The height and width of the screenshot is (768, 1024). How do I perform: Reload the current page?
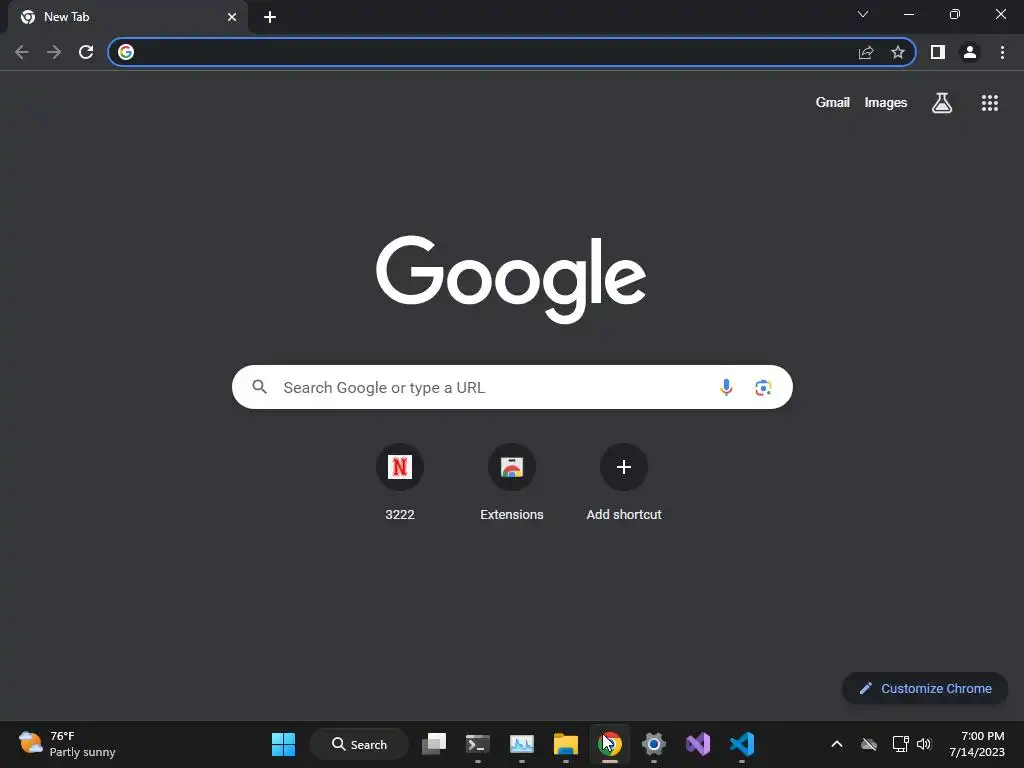click(x=86, y=52)
